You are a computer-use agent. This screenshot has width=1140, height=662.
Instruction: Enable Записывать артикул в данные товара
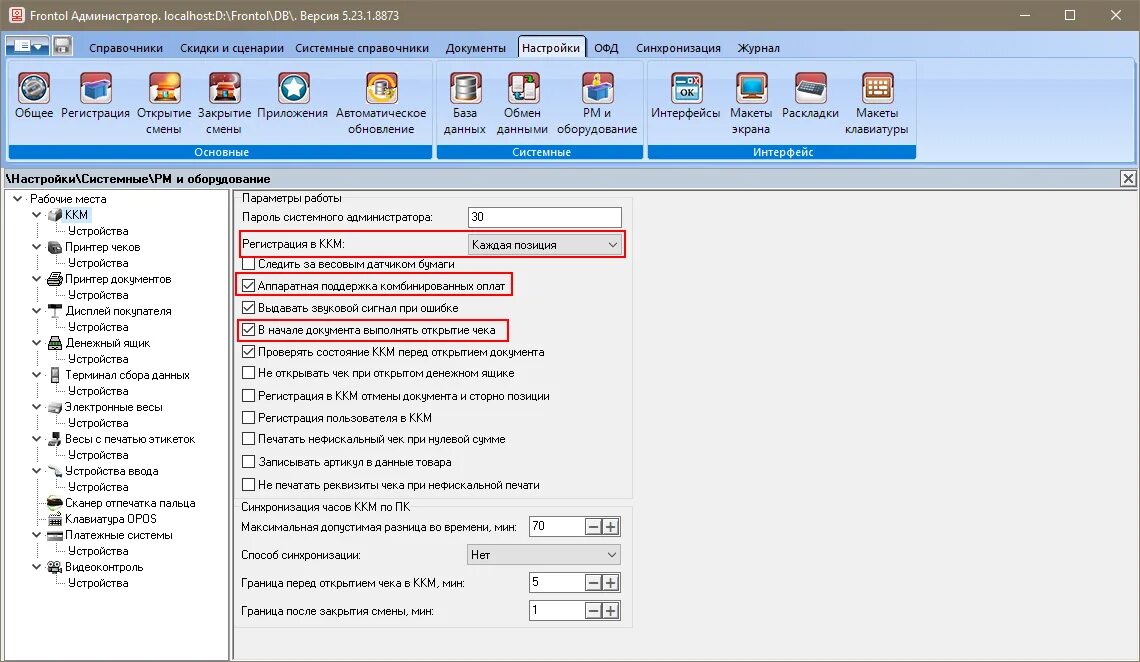click(248, 461)
